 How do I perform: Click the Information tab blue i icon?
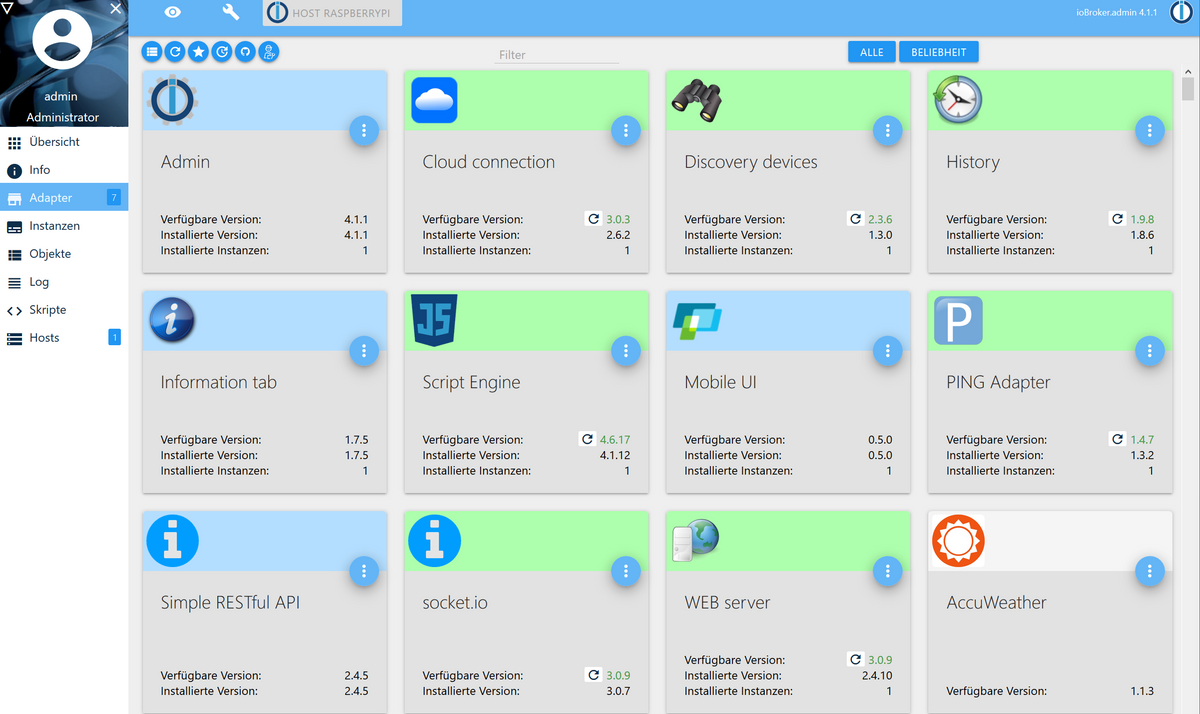[x=172, y=320]
